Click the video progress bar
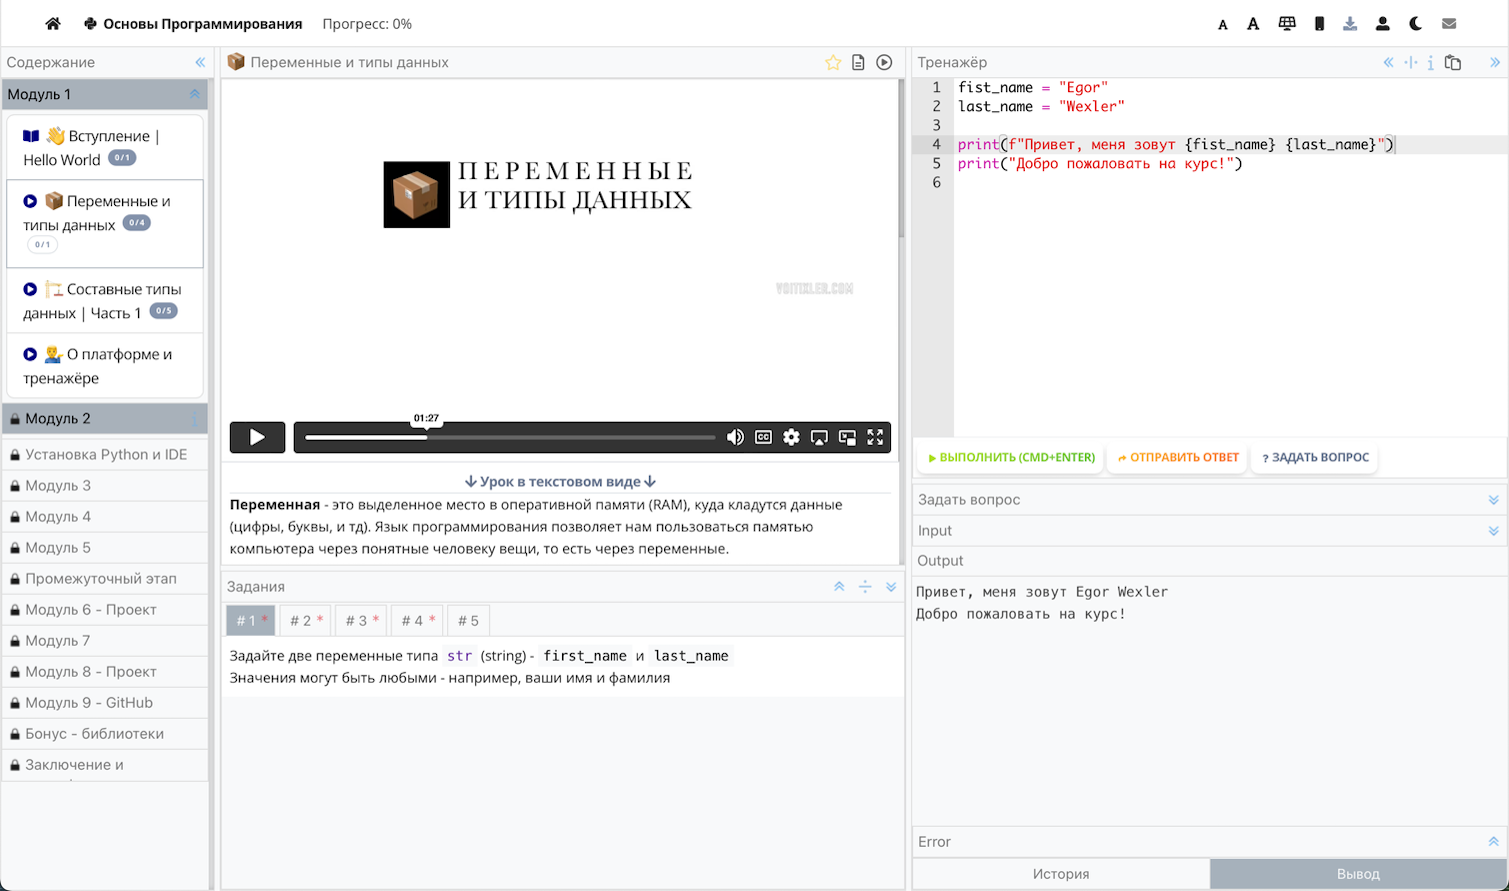Viewport: 1509px width, 891px height. (x=510, y=438)
